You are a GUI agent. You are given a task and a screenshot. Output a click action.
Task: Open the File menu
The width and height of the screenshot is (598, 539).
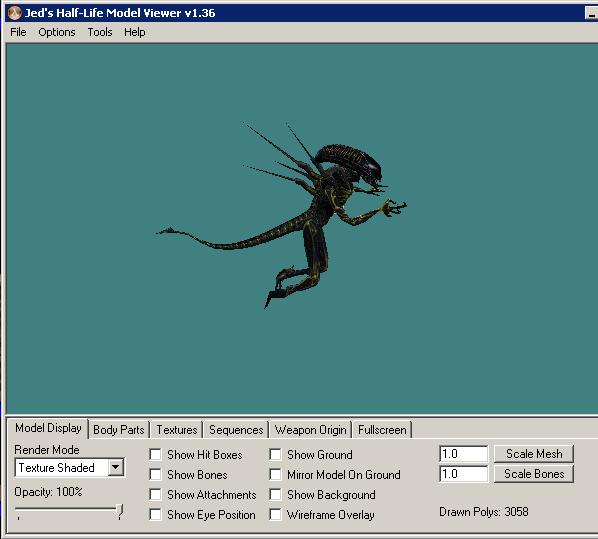(x=18, y=32)
